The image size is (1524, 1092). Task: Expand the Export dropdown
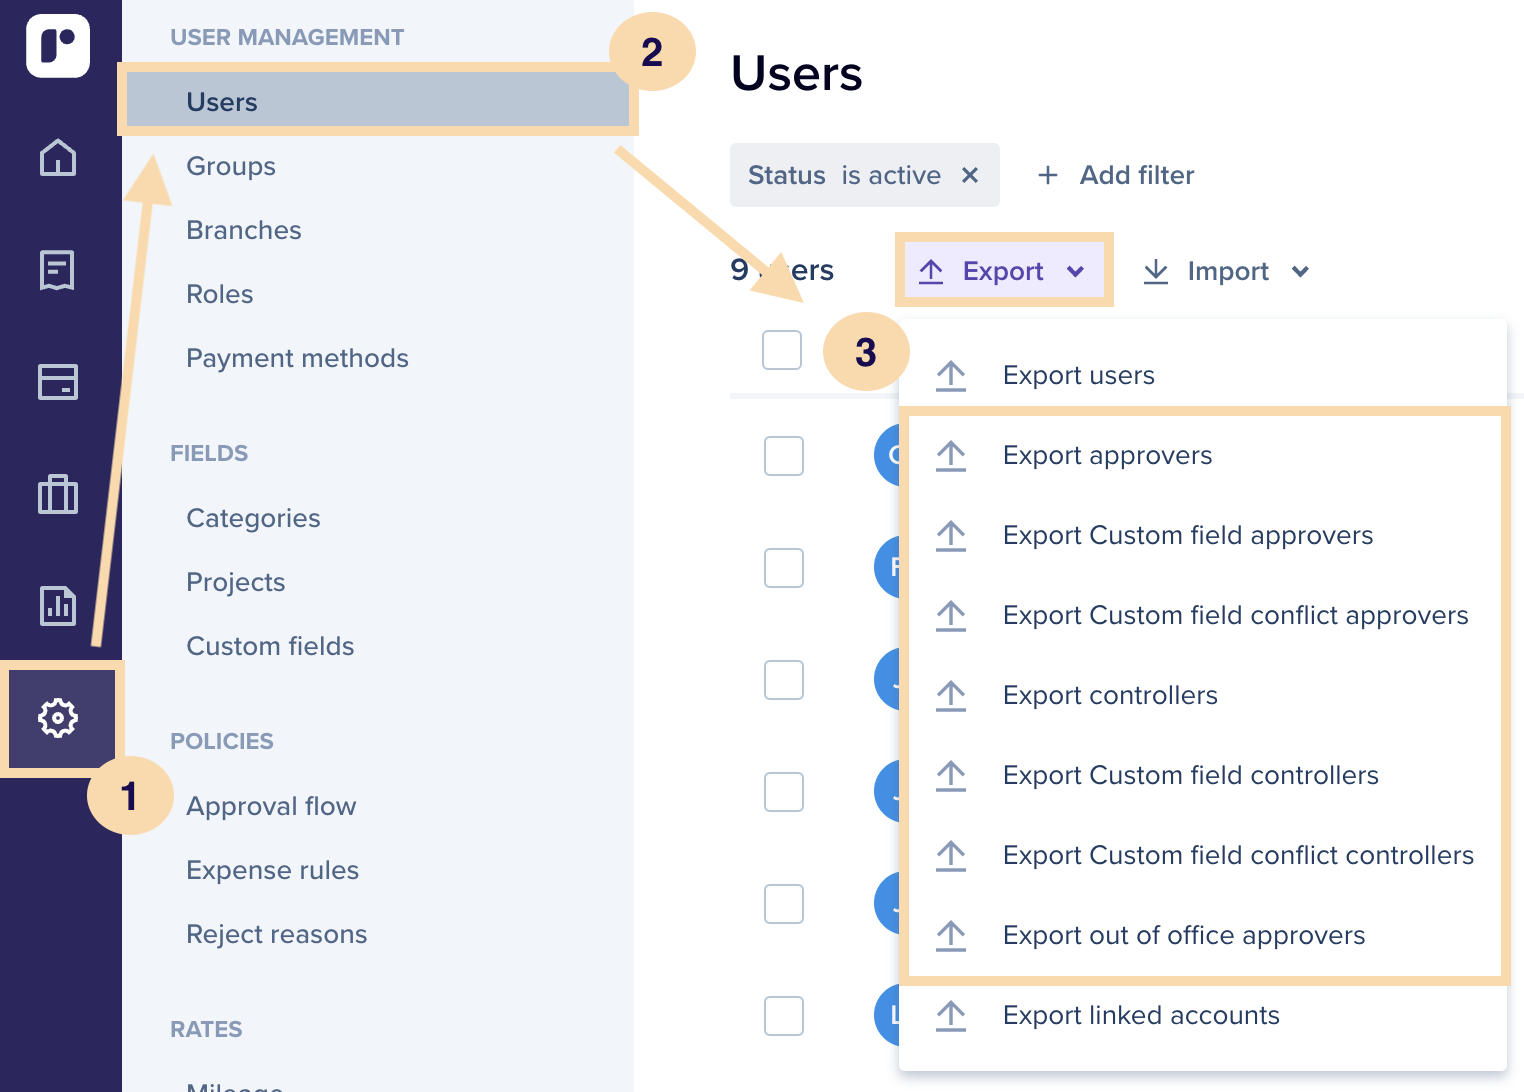1004,271
